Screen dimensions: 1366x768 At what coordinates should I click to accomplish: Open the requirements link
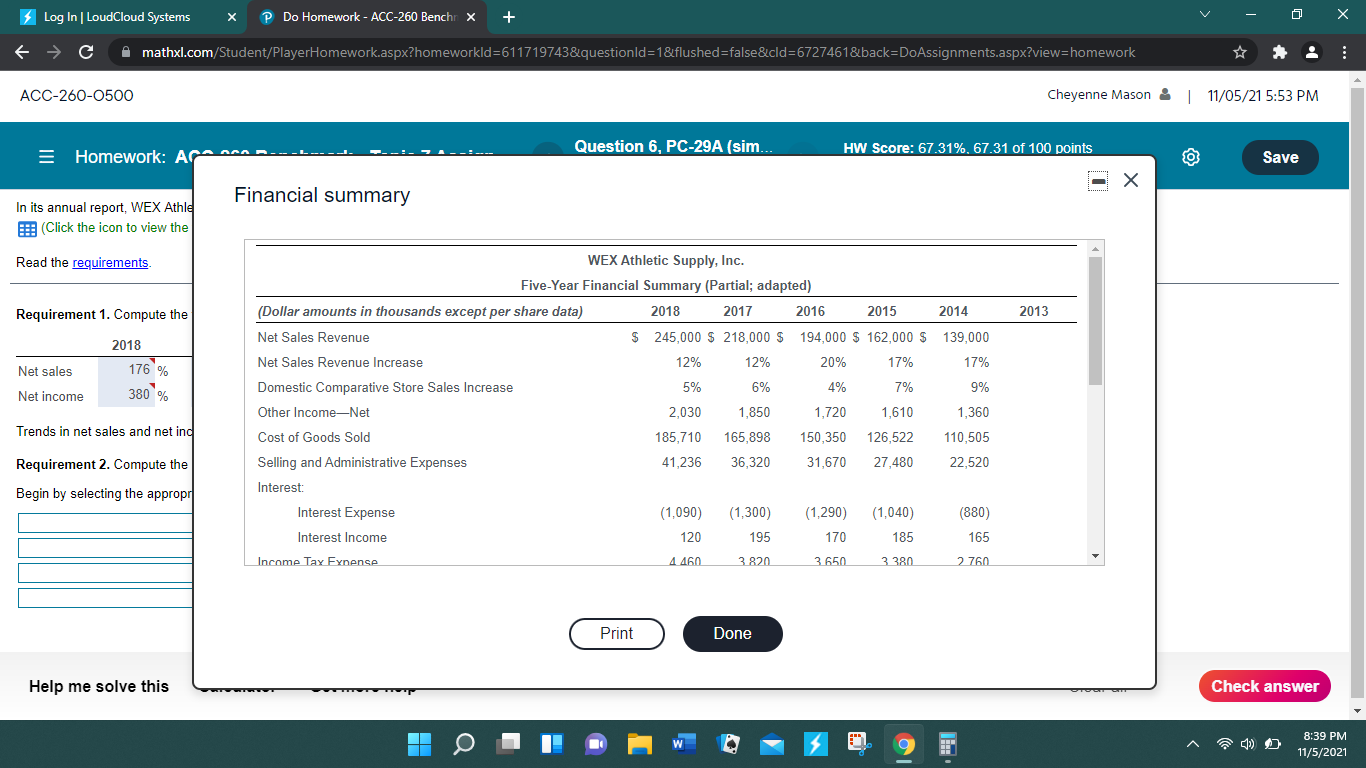click(110, 262)
